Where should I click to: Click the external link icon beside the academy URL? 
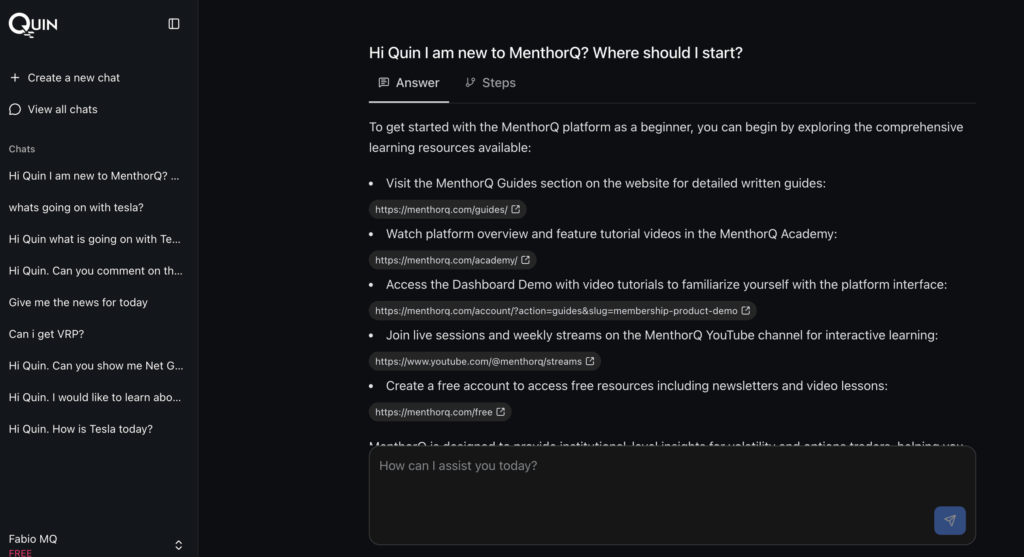pyautogui.click(x=526, y=260)
